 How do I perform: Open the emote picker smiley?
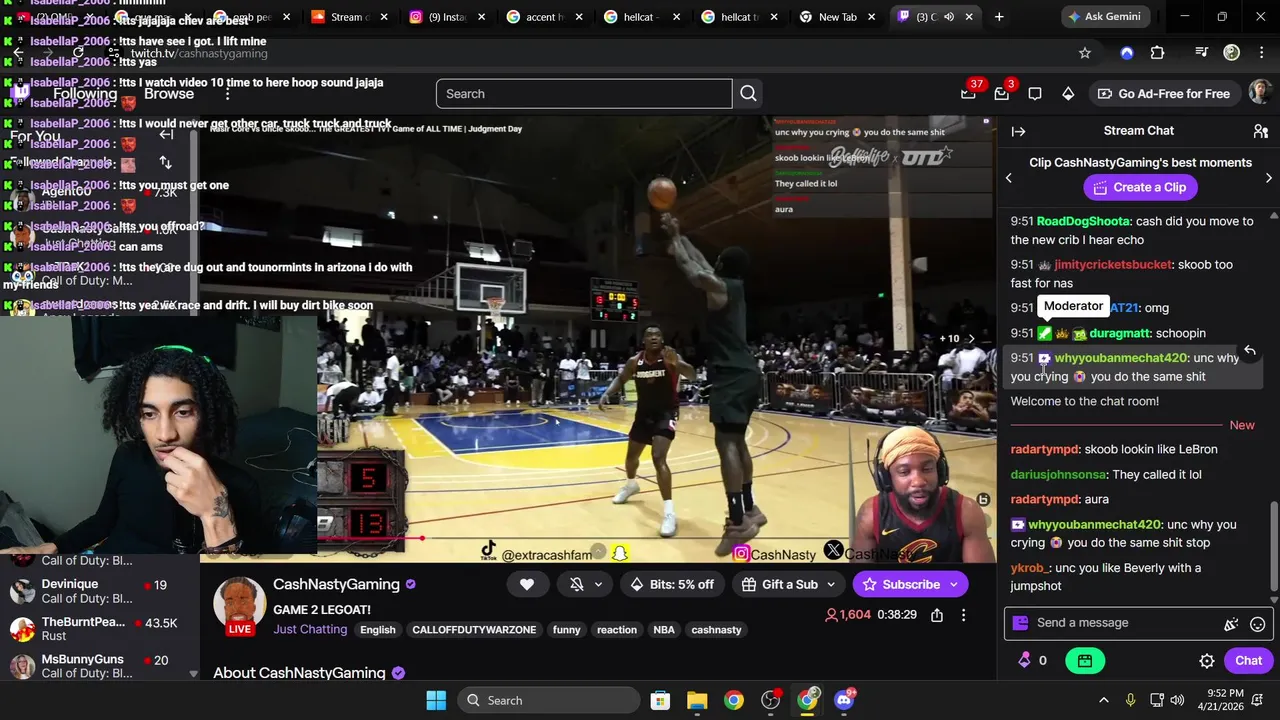[1257, 624]
